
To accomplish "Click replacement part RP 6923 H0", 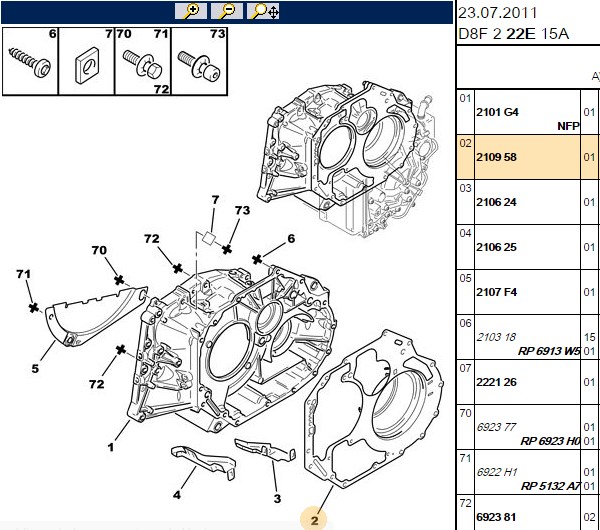I will coord(550,441).
